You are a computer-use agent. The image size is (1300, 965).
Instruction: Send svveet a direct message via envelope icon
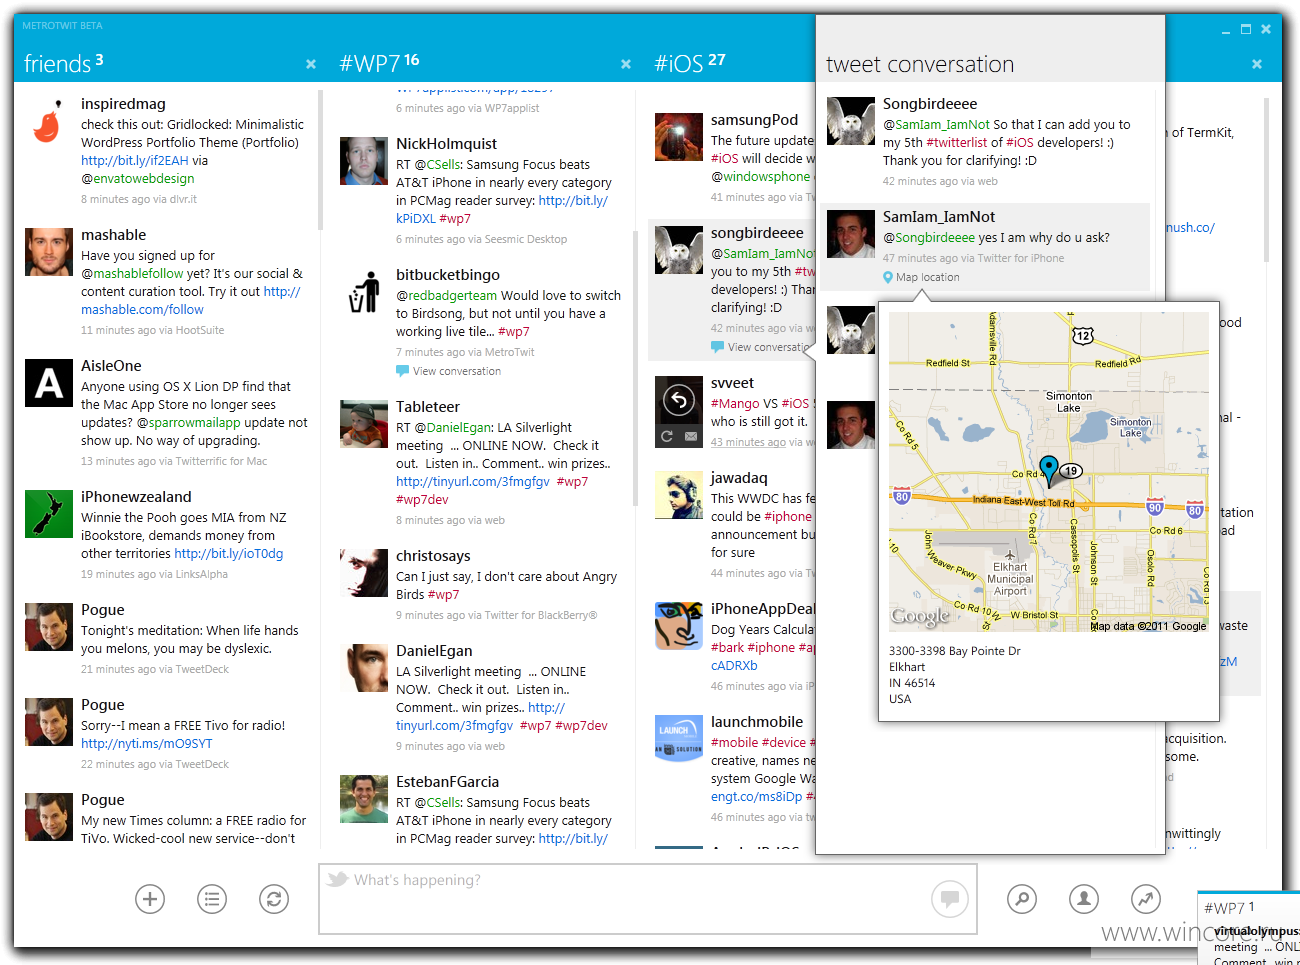(x=691, y=436)
